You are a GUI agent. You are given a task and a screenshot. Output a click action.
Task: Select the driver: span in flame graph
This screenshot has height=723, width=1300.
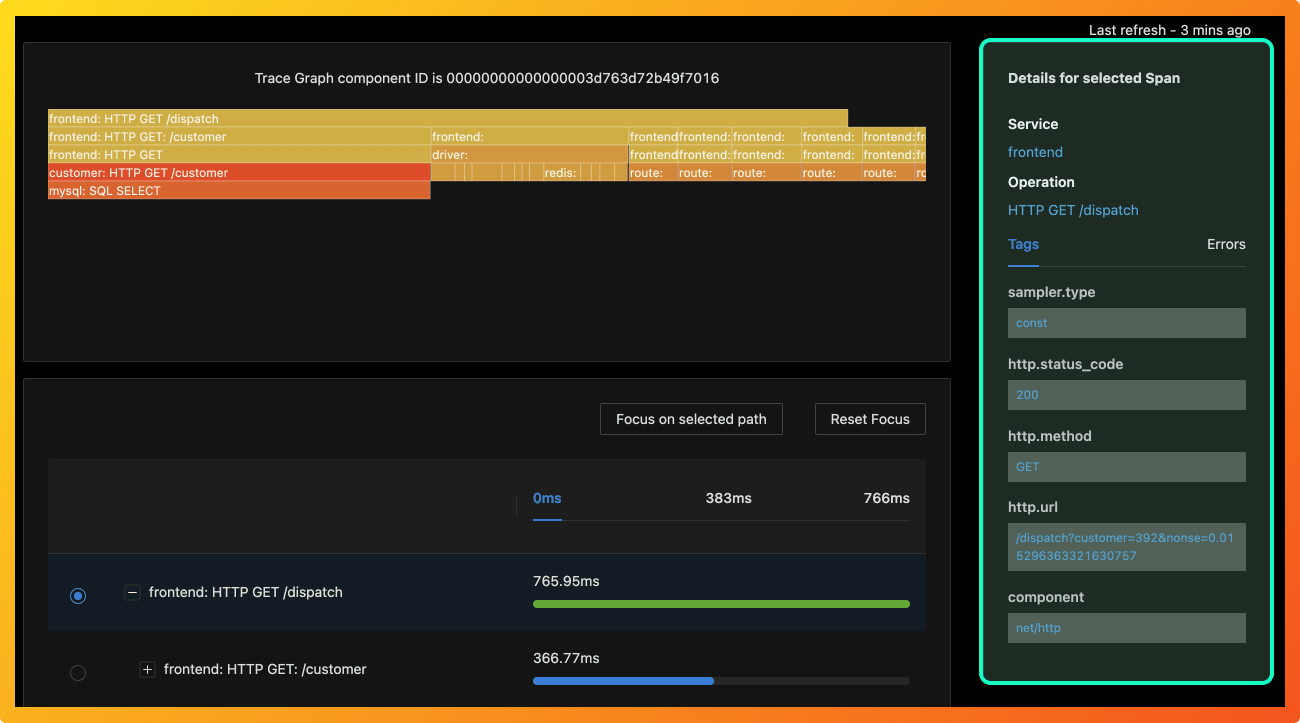[529, 154]
